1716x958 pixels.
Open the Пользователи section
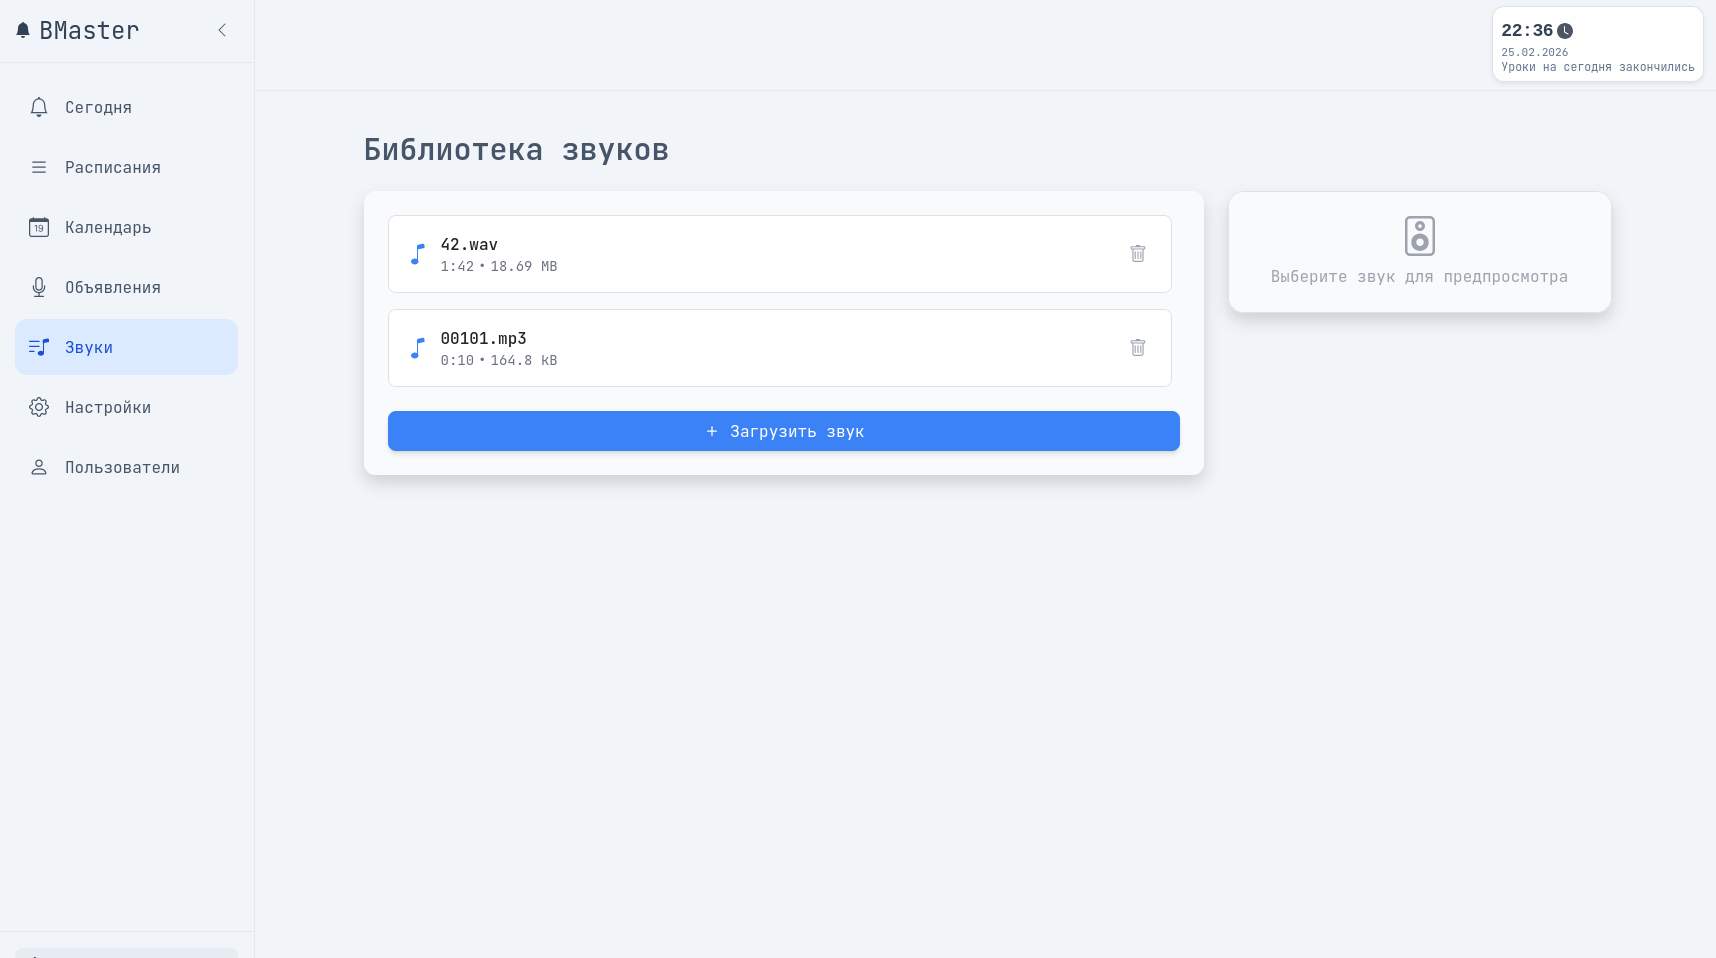click(122, 467)
